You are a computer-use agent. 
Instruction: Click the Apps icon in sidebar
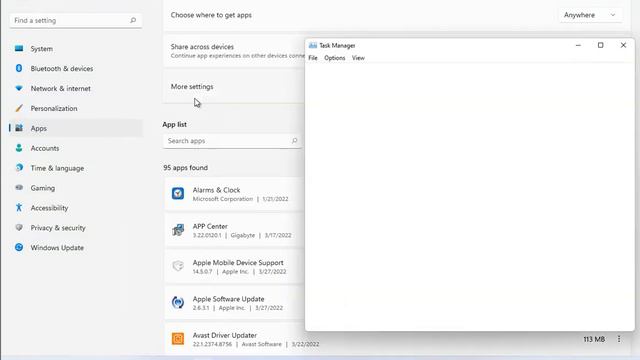(19, 128)
